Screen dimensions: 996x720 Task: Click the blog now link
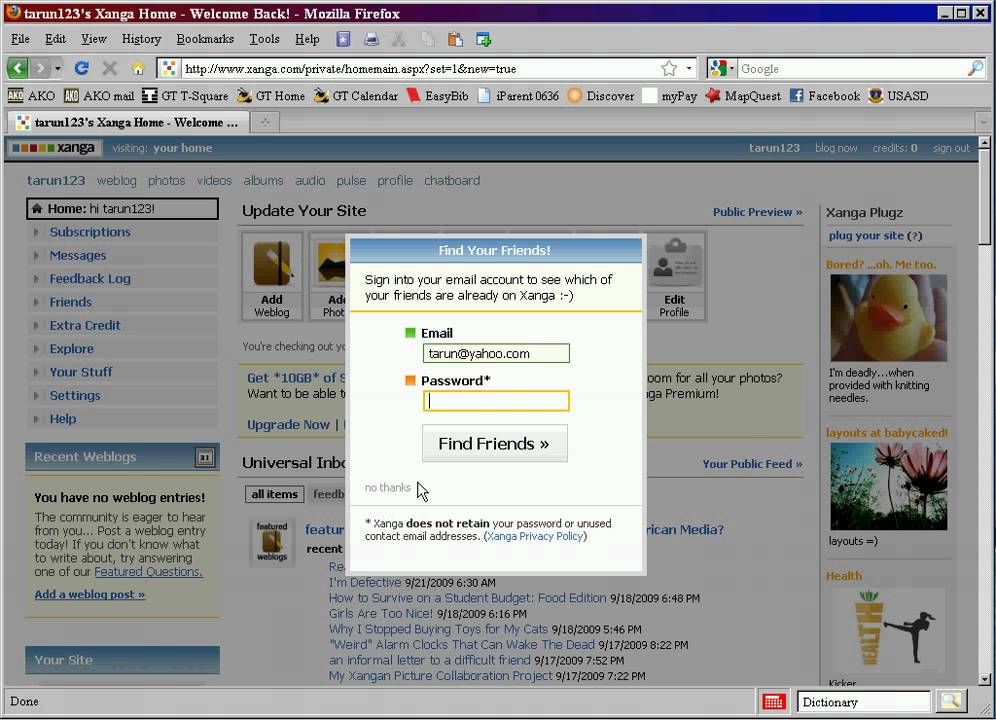[836, 148]
